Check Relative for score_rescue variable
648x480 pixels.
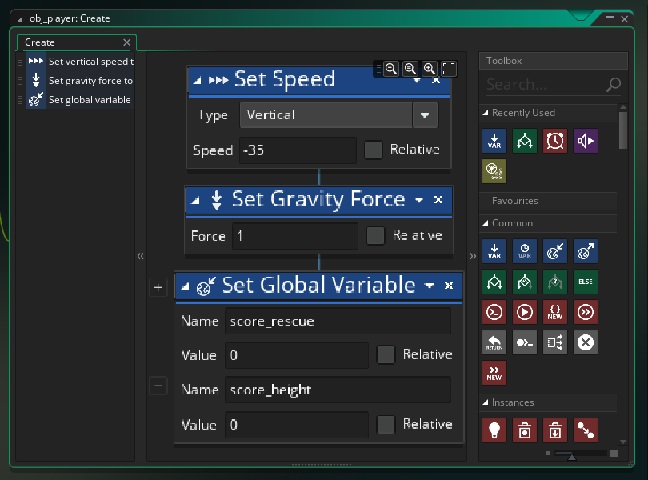click(x=385, y=355)
